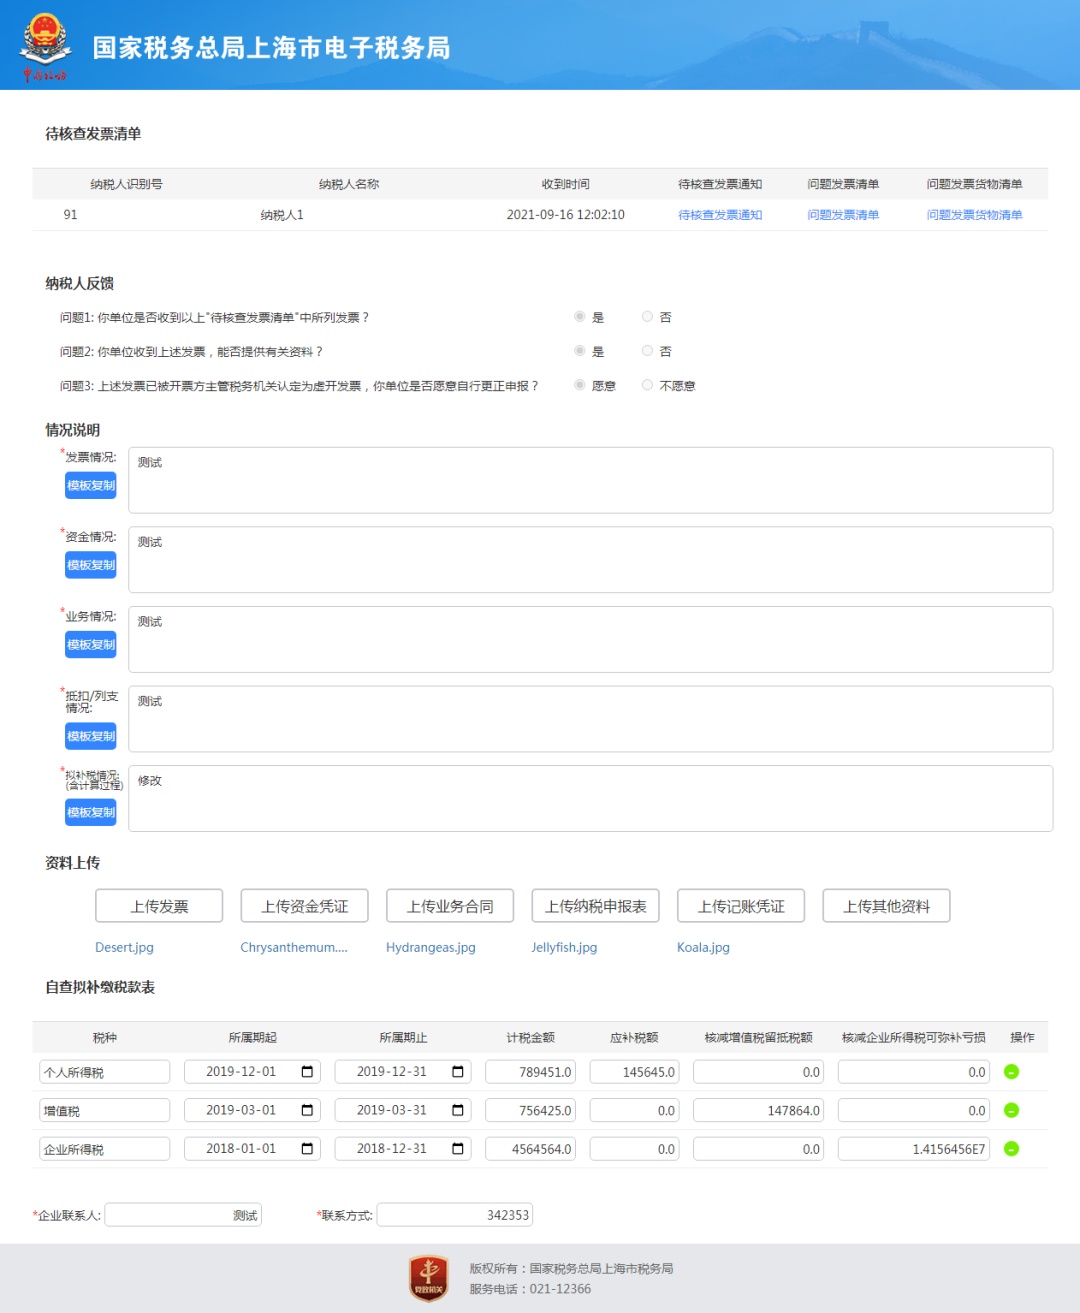Click into the 资金情况 text area
Screen dimensions: 1080x1313
pos(590,560)
